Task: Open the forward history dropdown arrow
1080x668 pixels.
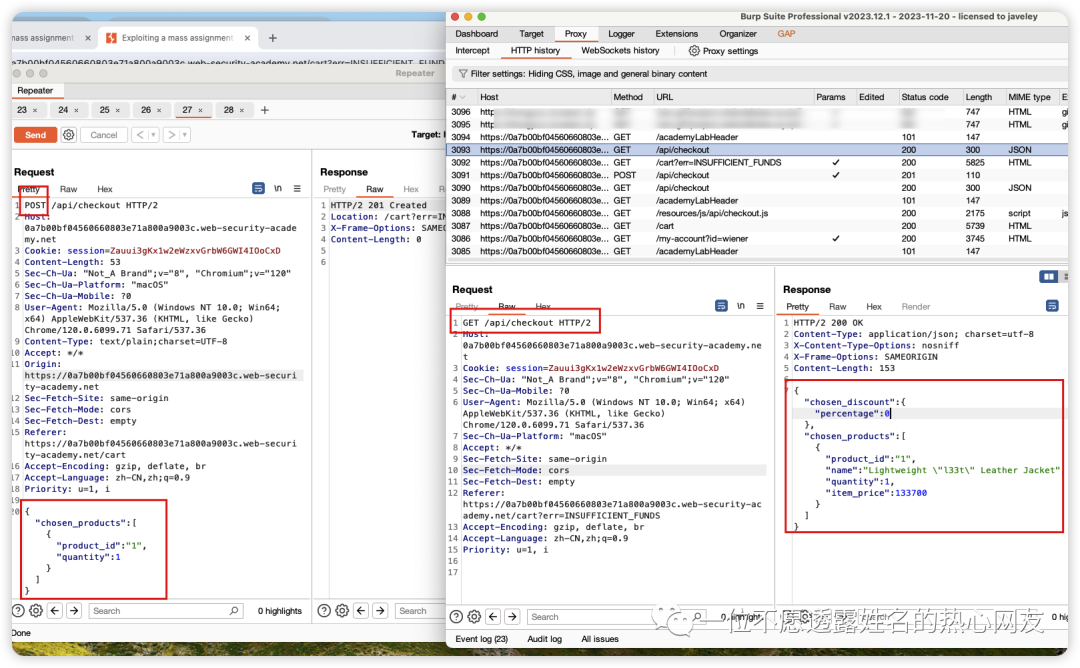Action: coord(185,135)
